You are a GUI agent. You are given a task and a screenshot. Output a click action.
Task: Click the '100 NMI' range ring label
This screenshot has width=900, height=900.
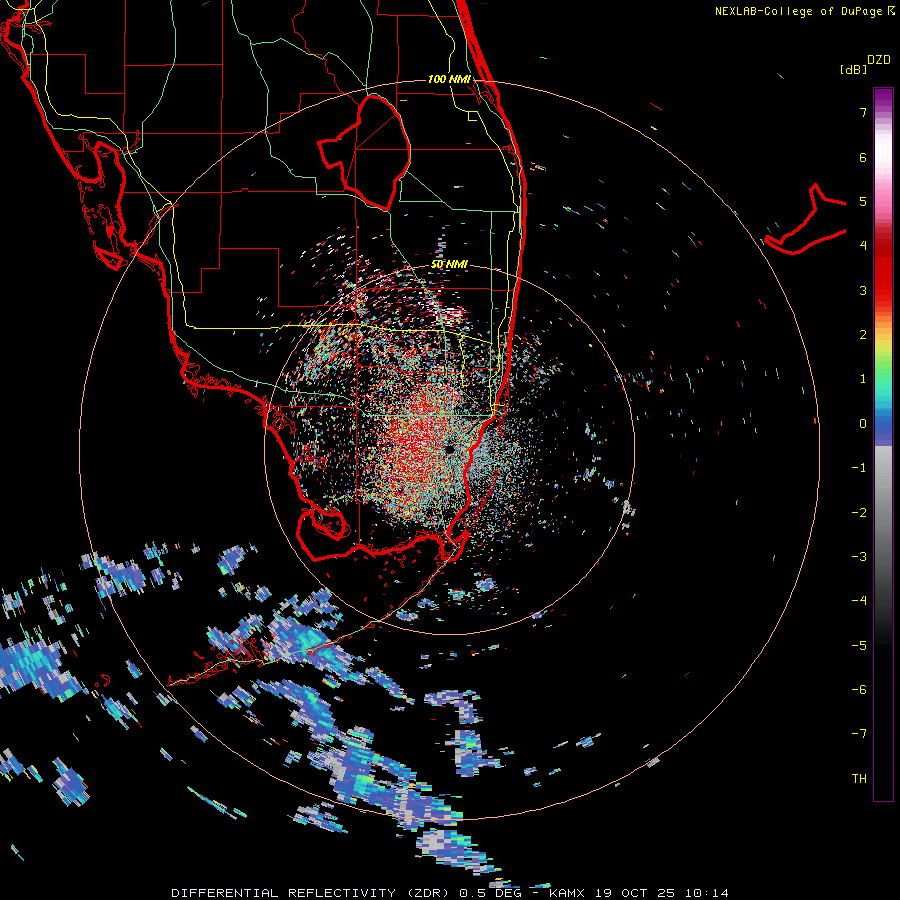(449, 79)
